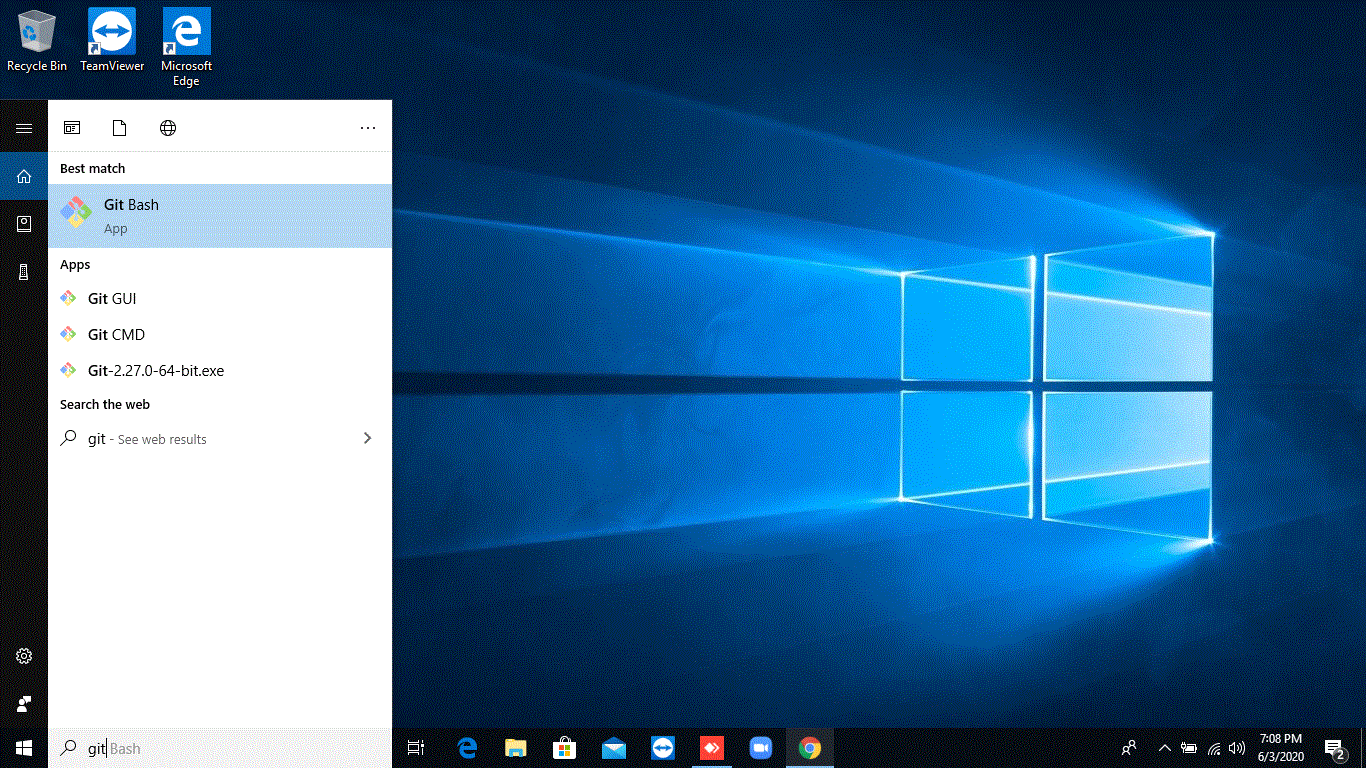Viewport: 1366px width, 768px height.
Task: Launch Microsoft Edge from the taskbar
Action: tap(467, 748)
